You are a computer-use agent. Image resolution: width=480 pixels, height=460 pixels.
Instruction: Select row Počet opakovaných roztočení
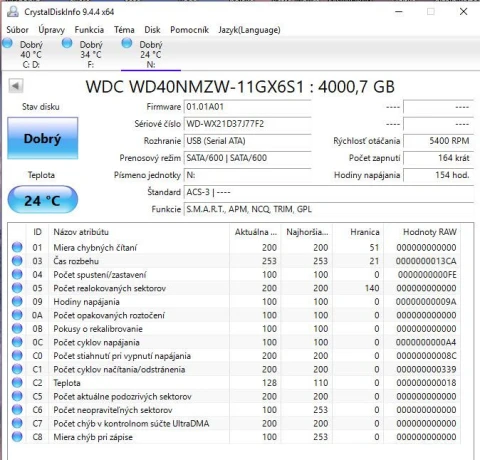click(234, 315)
